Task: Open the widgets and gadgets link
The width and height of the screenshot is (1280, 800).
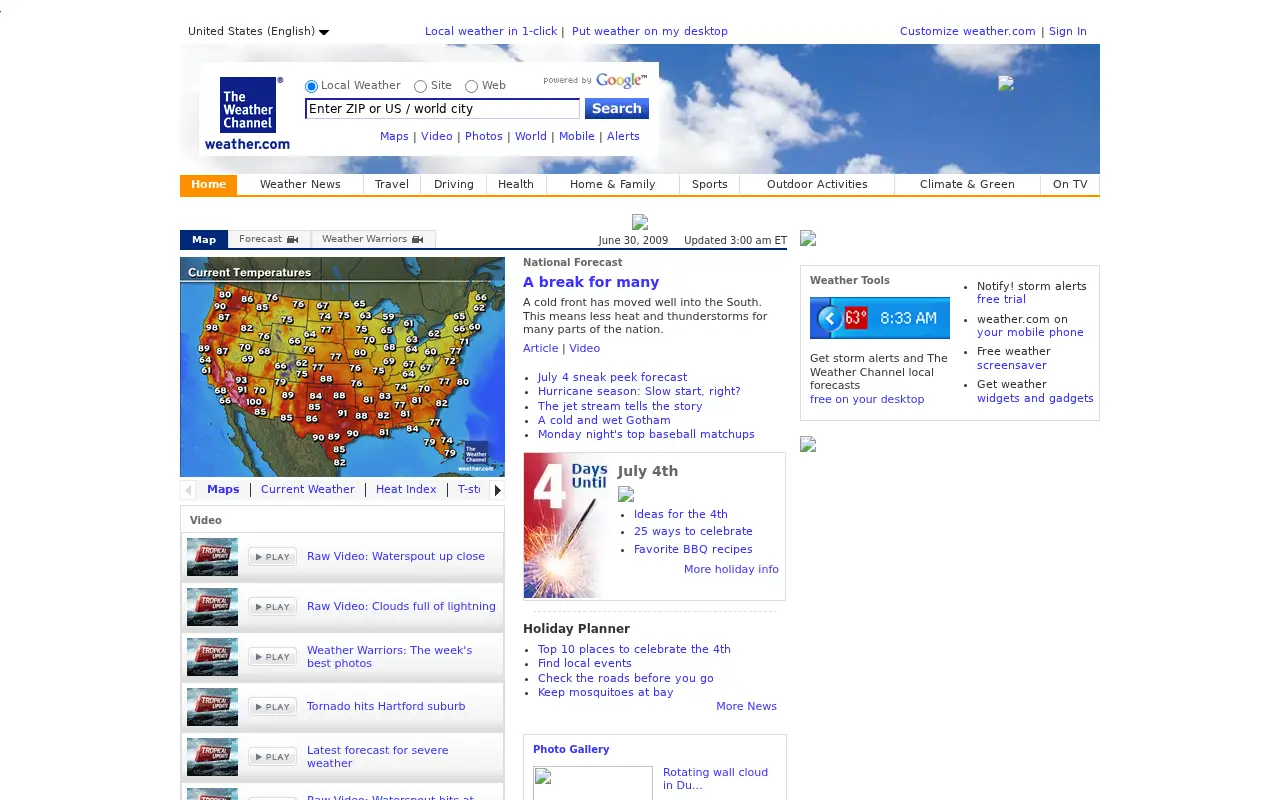Action: point(1035,398)
